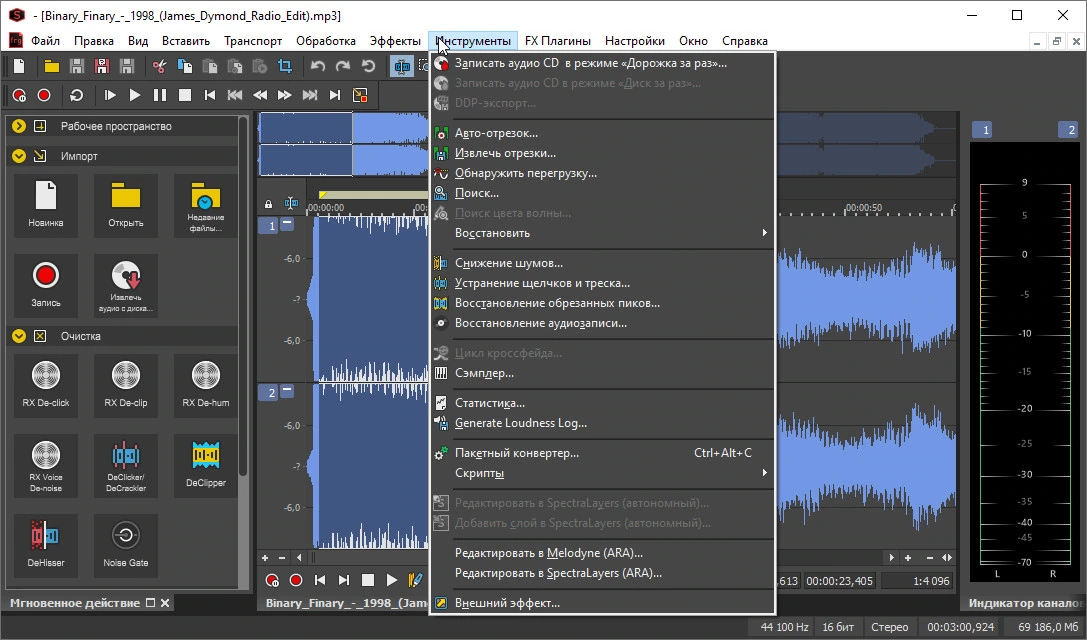Click the red Save As toolbar icon
1087x640 pixels.
[102, 67]
